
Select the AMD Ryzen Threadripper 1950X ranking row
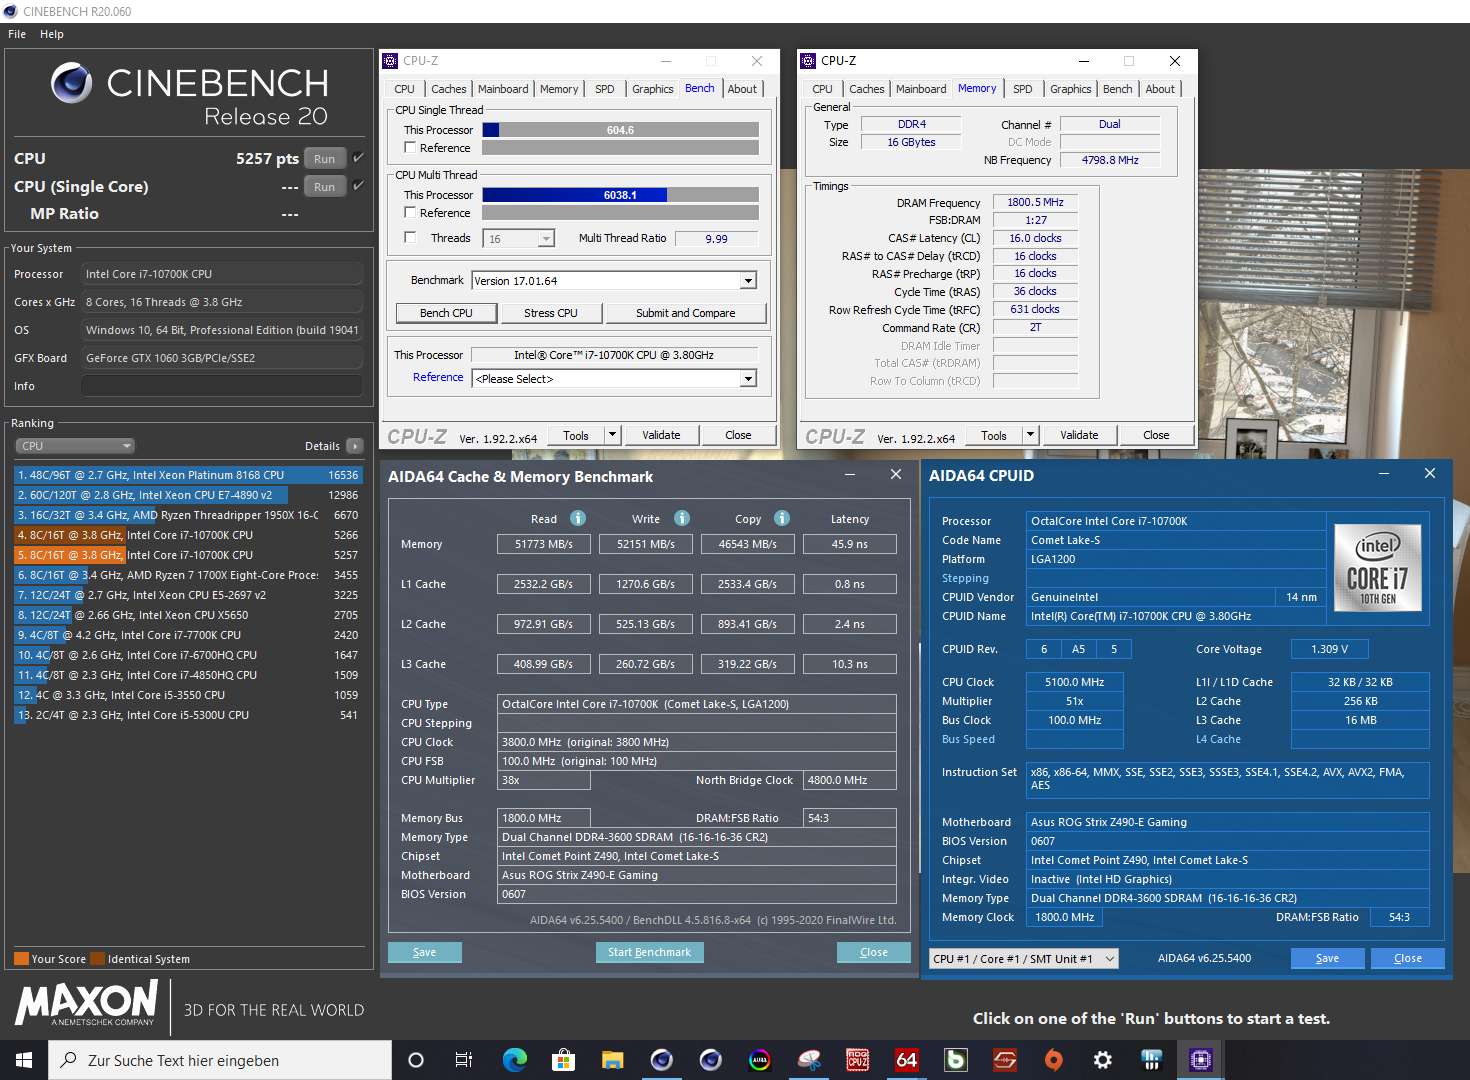point(188,515)
